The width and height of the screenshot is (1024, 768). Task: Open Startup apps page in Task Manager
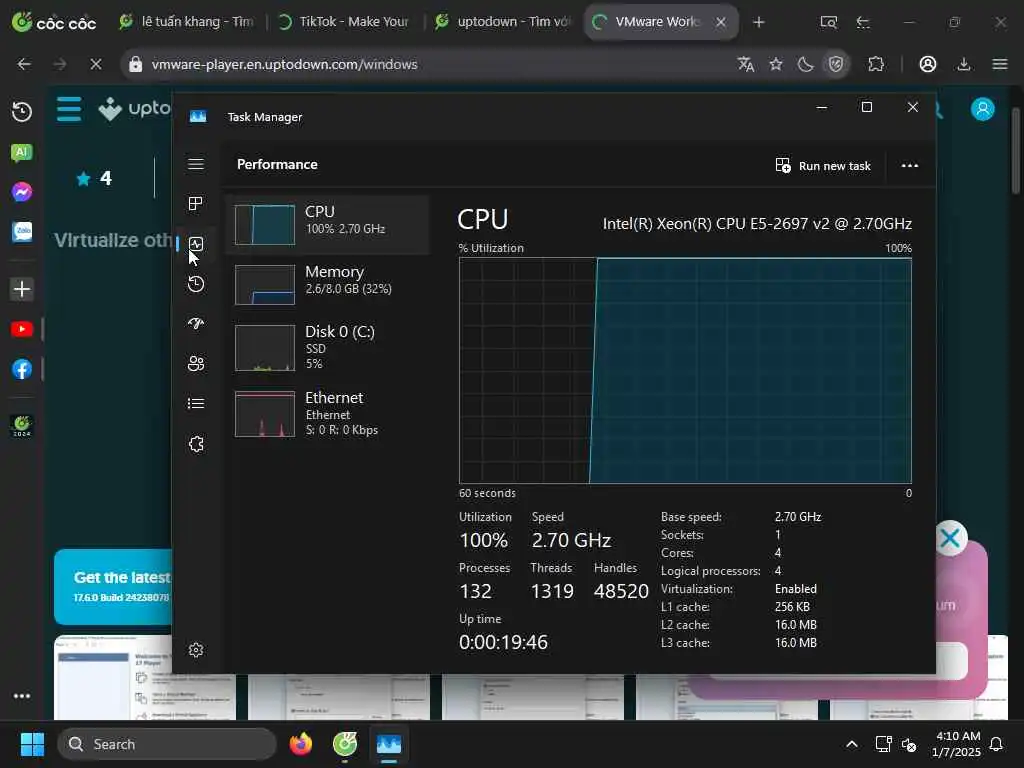pos(196,324)
